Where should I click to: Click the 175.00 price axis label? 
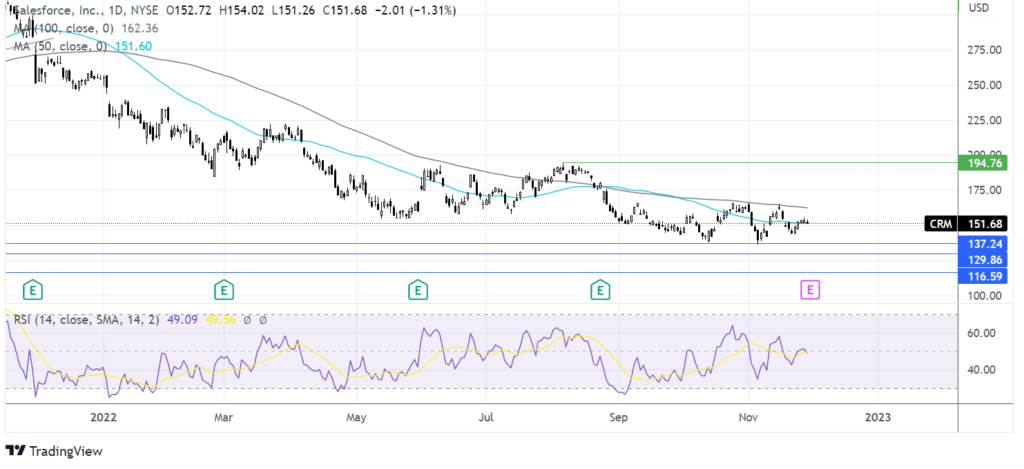[985, 191]
